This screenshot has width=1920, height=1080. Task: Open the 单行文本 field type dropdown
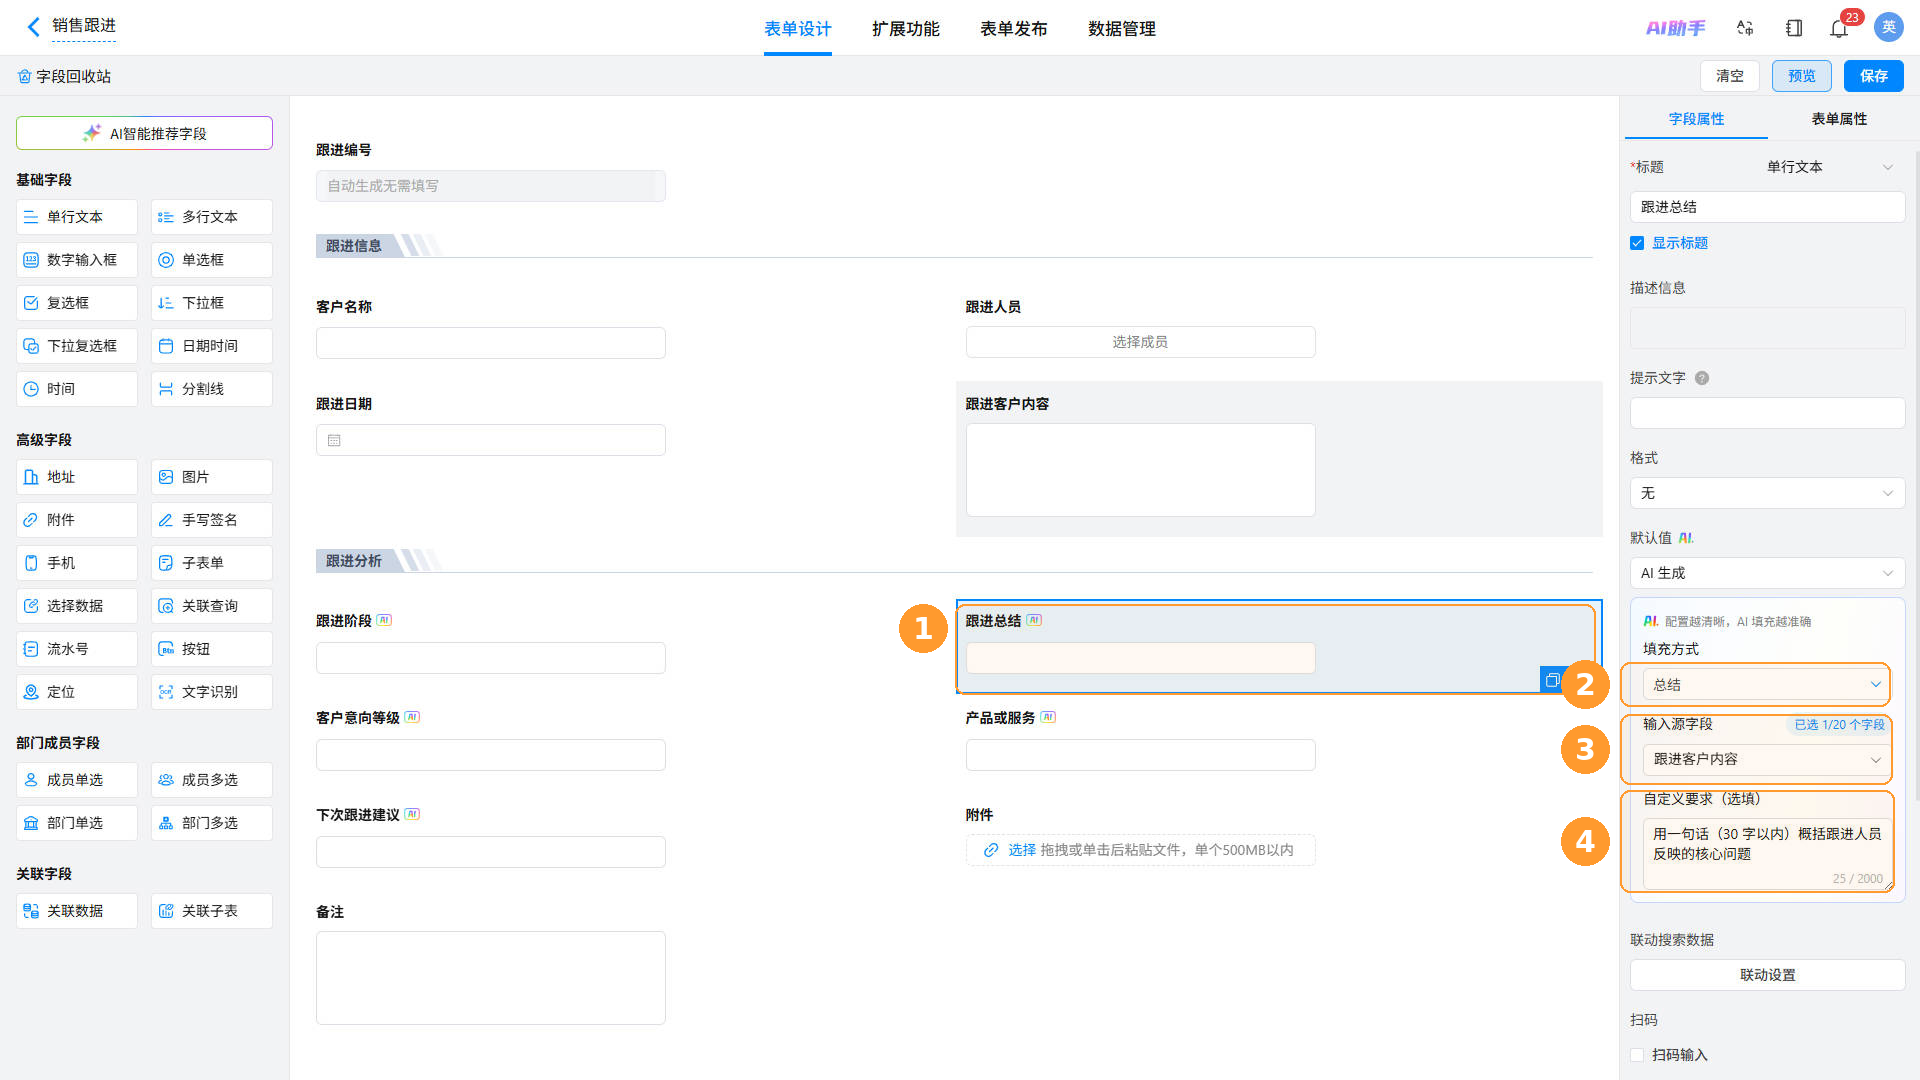point(1830,167)
